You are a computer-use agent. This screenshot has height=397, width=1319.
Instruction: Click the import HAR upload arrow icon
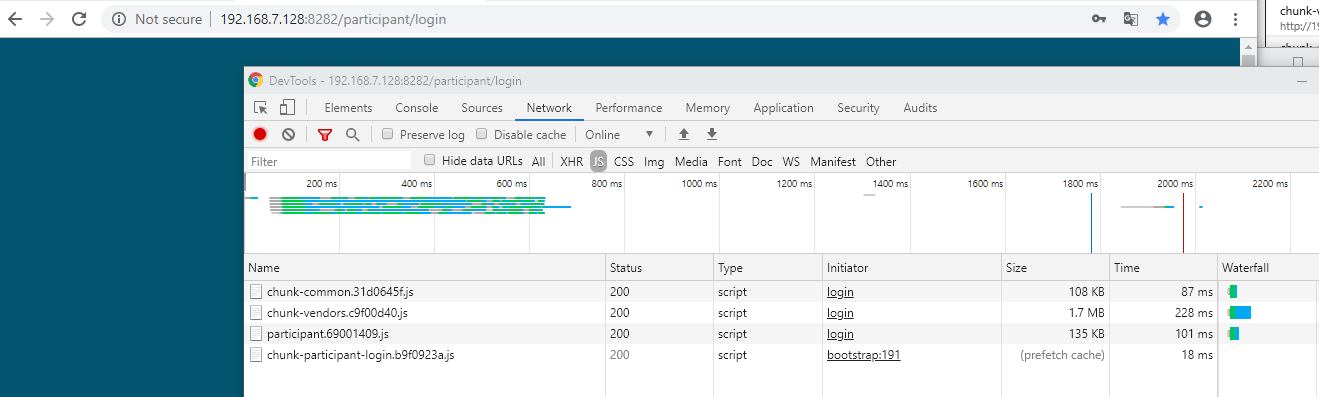click(x=684, y=134)
